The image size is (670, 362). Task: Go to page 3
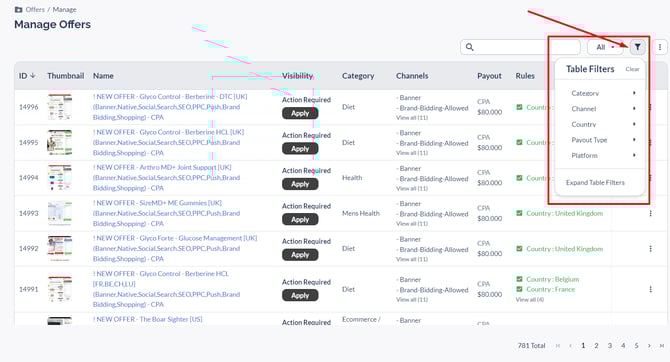610,346
